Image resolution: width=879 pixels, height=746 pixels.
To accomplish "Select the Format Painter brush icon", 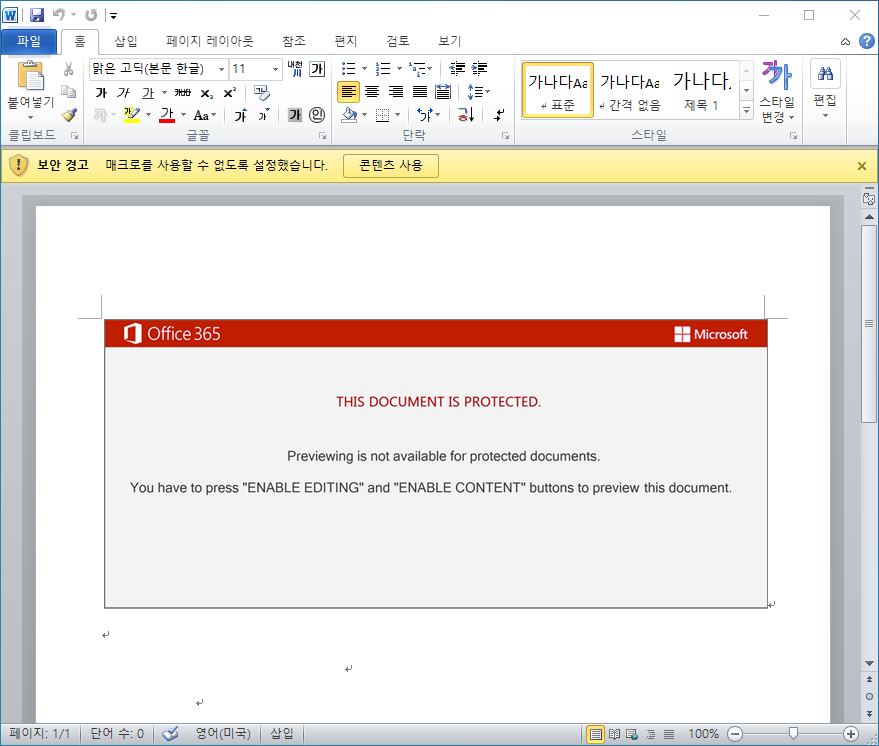I will [x=68, y=115].
